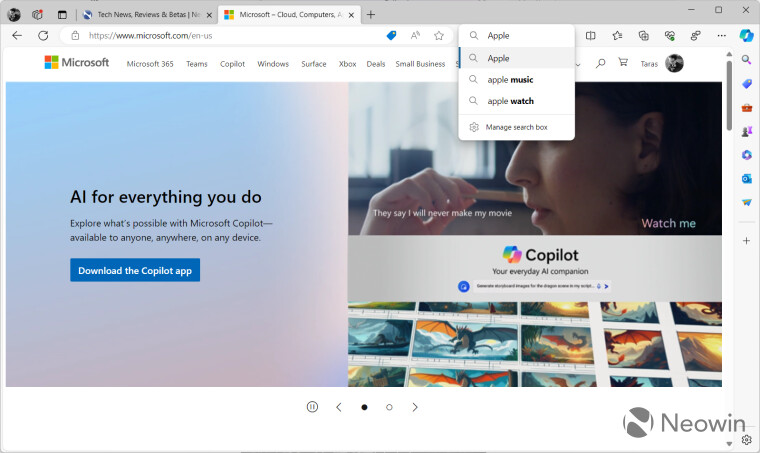The height and width of the screenshot is (453, 760).
Task: Open the Microsoft logo home link
Action: pyautogui.click(x=77, y=62)
